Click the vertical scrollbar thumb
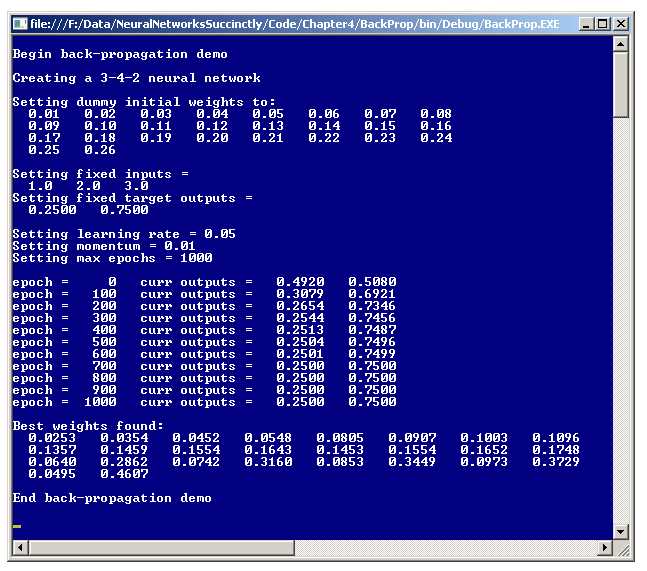This screenshot has height=571, width=647. [x=621, y=85]
